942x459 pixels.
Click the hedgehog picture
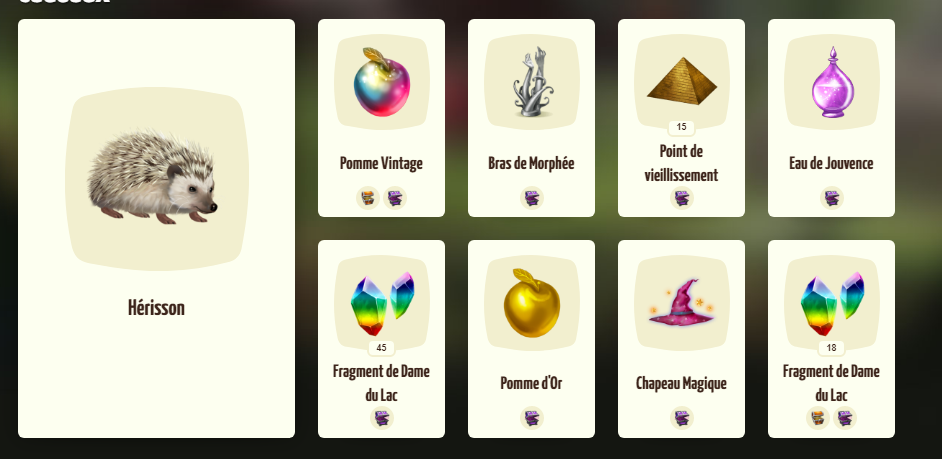tap(152, 177)
